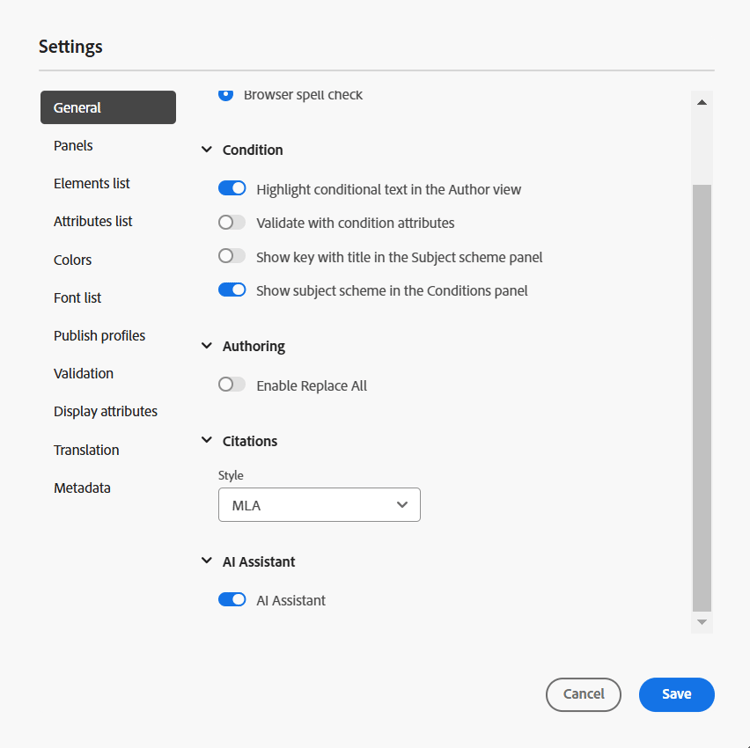Open the citation Style dropdown showing MLA

319,505
